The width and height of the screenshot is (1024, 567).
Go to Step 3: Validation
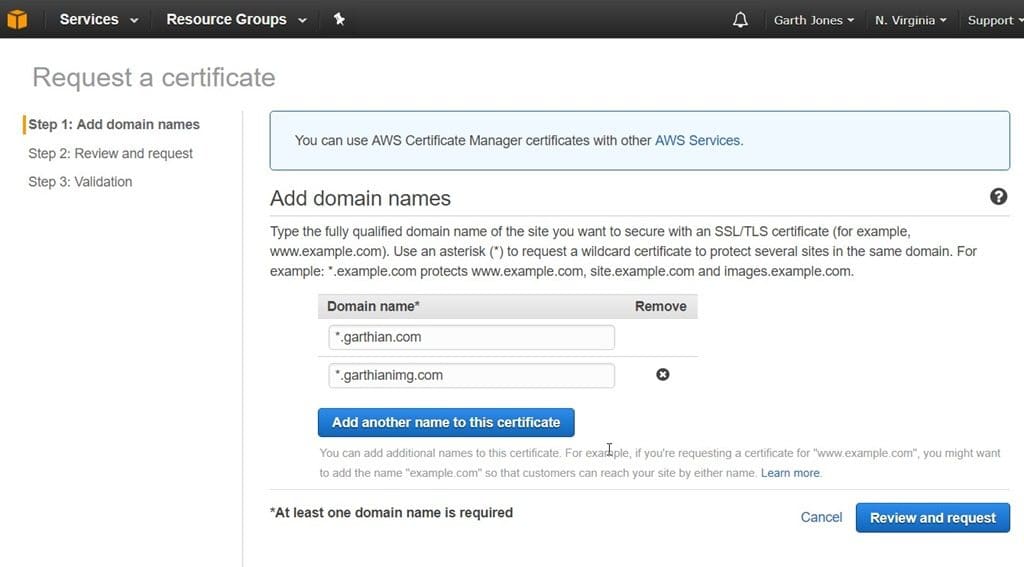[80, 182]
